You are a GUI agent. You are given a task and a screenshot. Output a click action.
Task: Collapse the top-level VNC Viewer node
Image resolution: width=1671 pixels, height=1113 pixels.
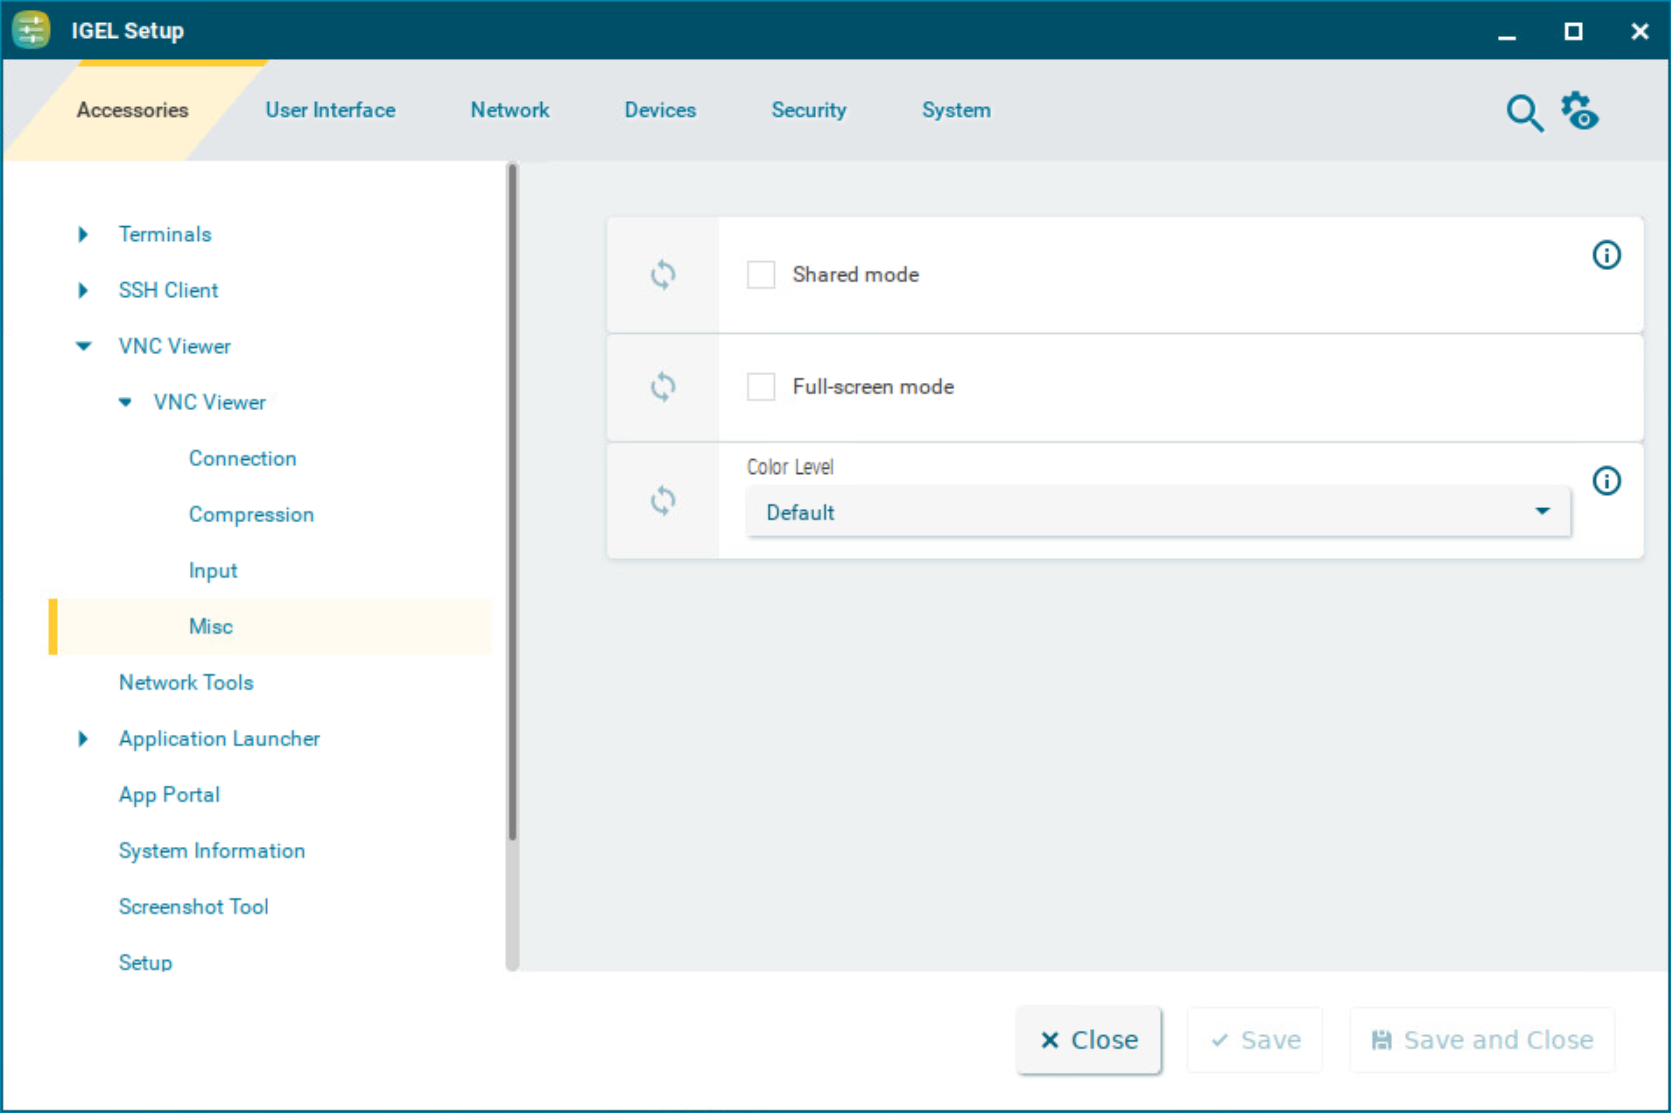[x=83, y=346]
